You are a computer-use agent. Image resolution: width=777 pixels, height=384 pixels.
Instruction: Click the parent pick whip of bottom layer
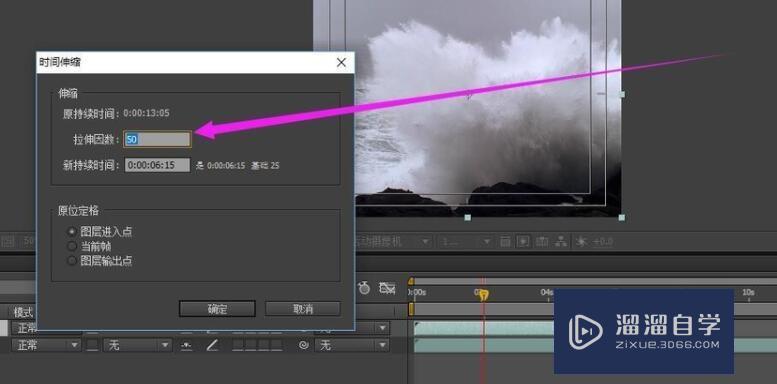304,345
